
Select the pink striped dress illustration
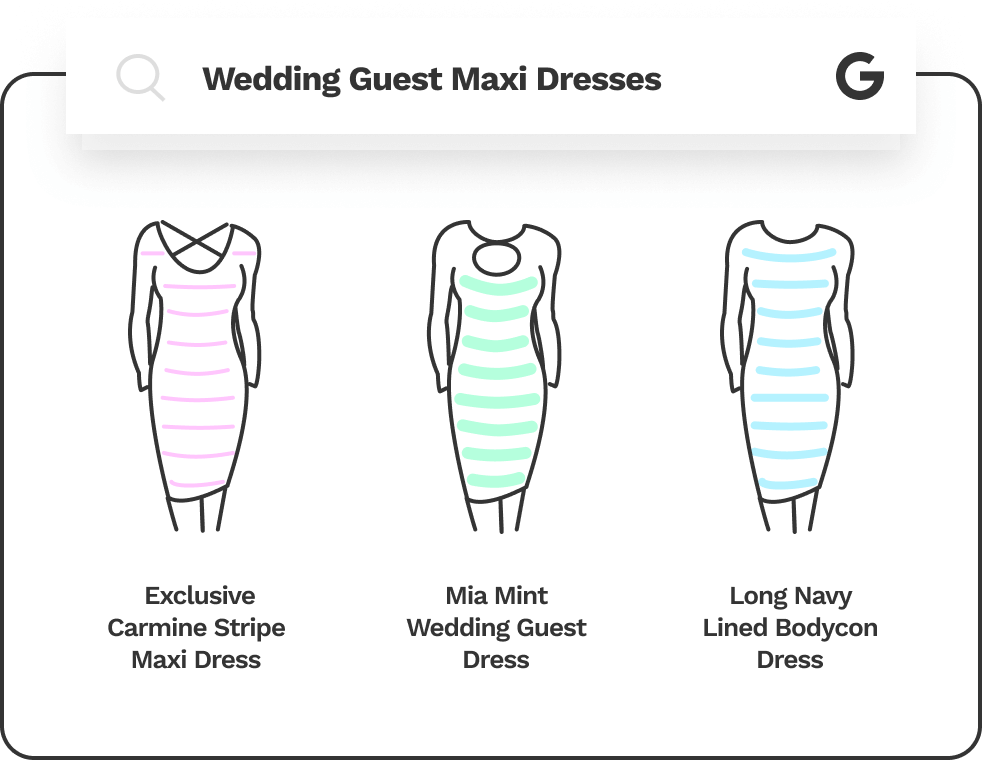[195, 376]
